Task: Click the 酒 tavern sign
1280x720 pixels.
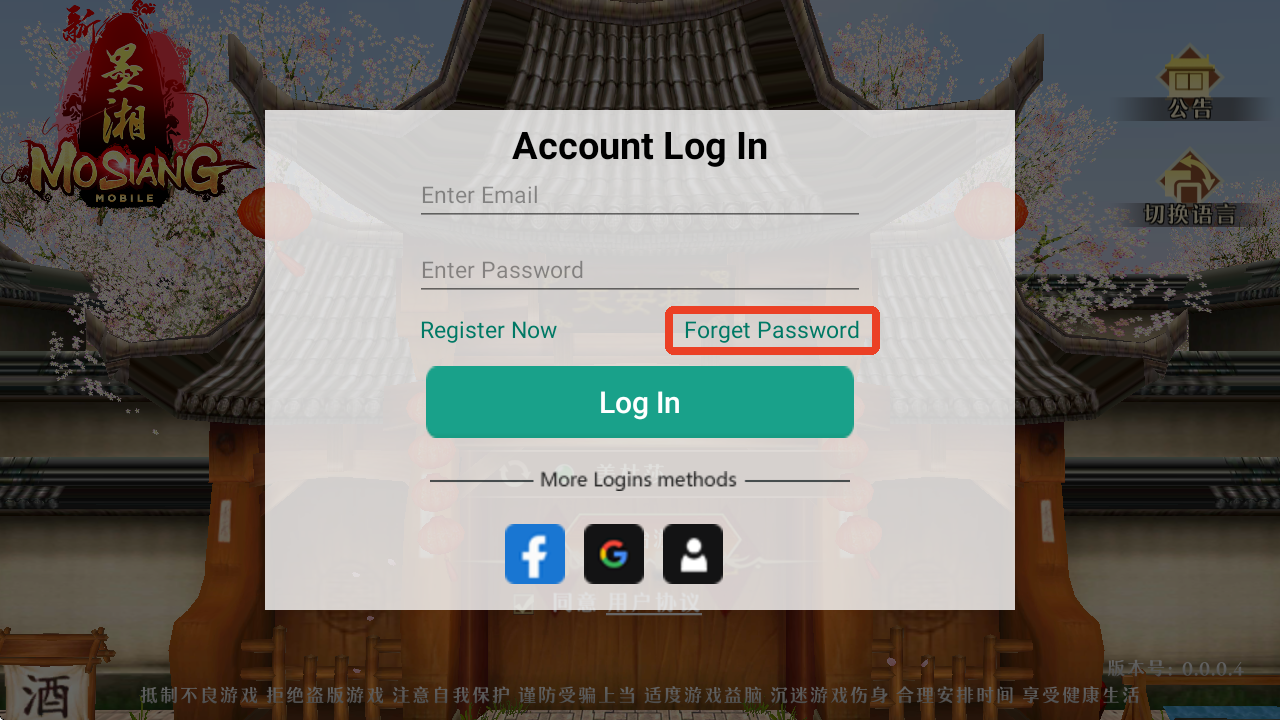Action: [x=46, y=692]
